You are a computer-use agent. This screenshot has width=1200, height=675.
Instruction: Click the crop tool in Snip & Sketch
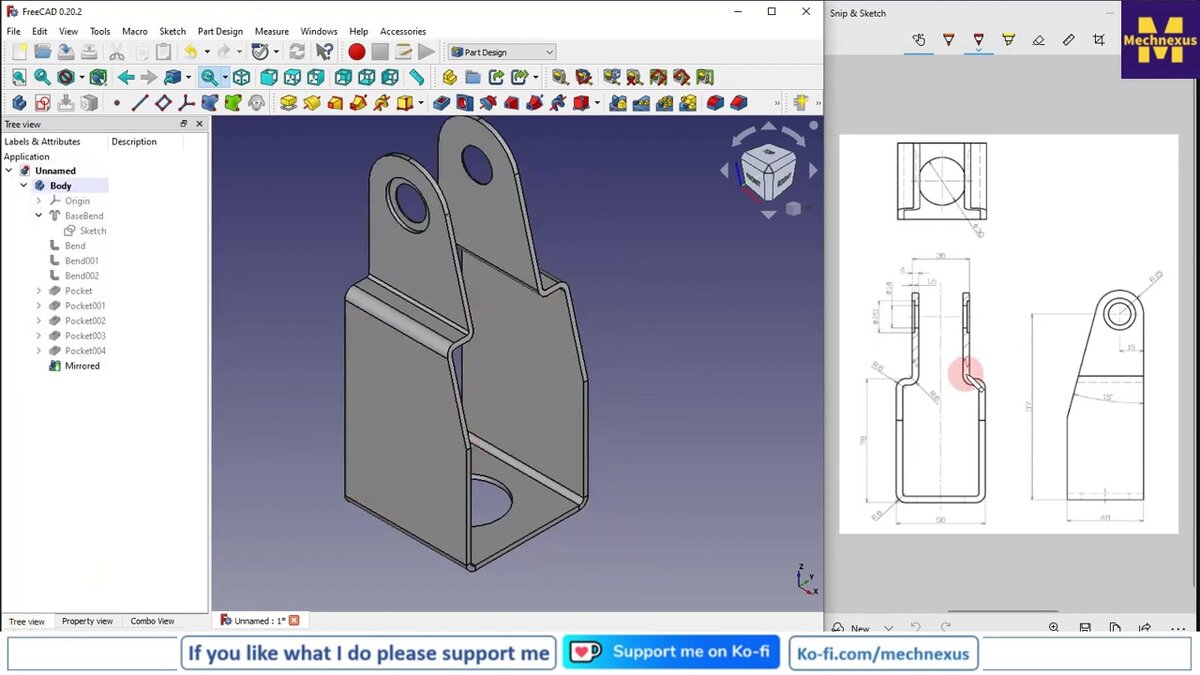1099,40
